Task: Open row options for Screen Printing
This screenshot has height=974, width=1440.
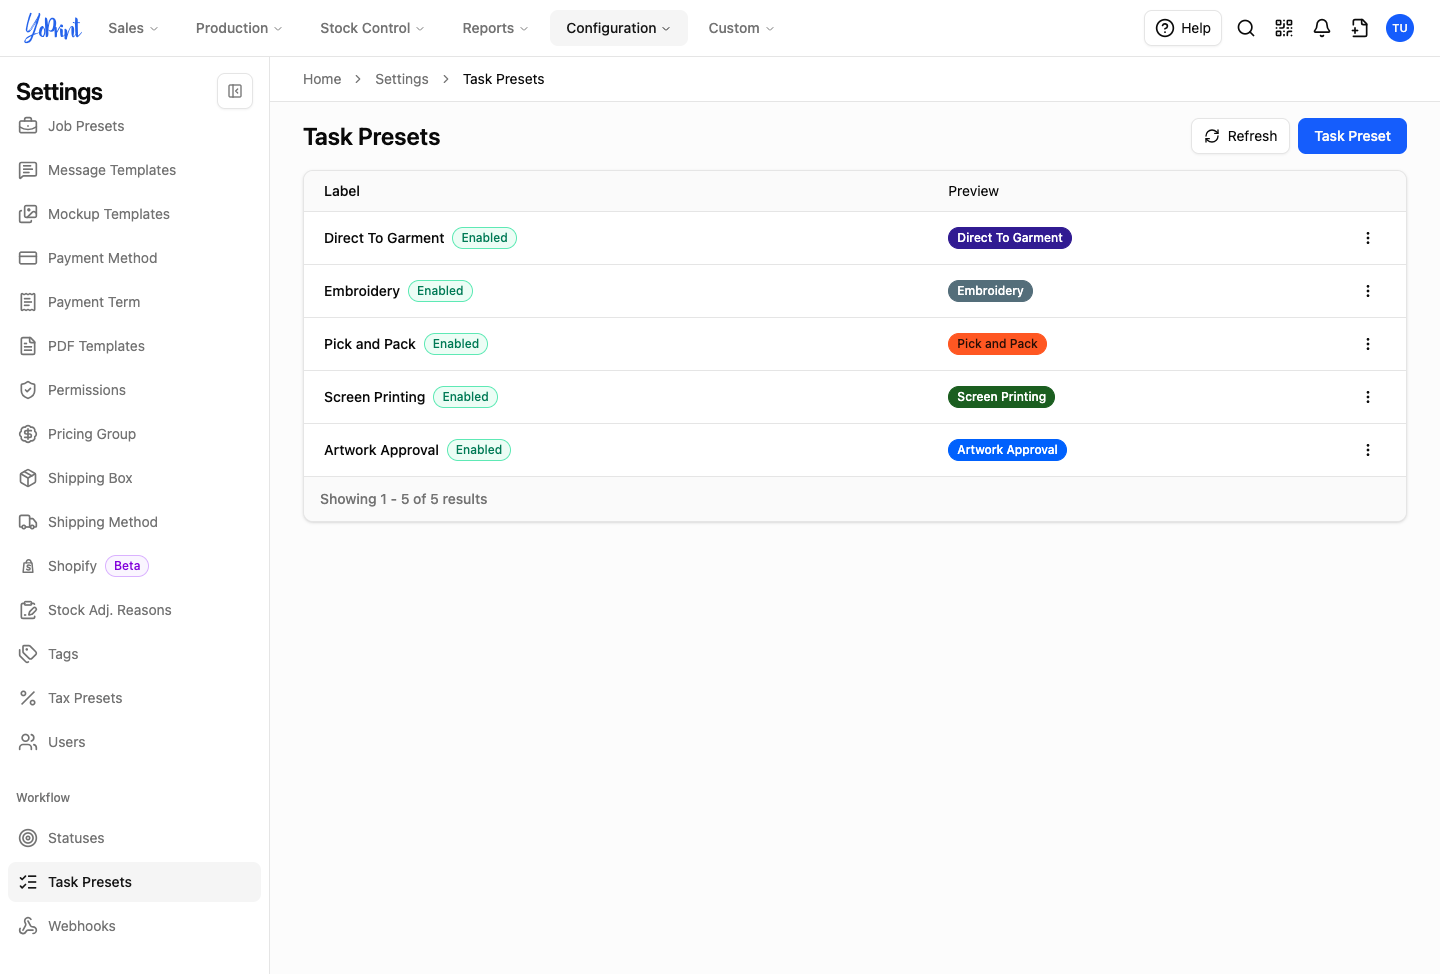Action: click(1368, 397)
